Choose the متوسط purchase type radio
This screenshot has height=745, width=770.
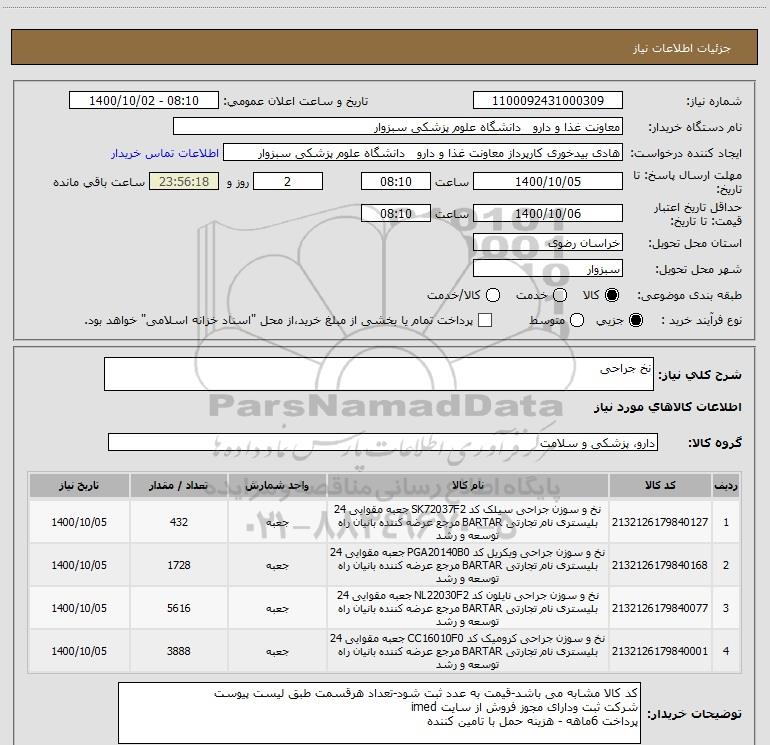pyautogui.click(x=577, y=320)
